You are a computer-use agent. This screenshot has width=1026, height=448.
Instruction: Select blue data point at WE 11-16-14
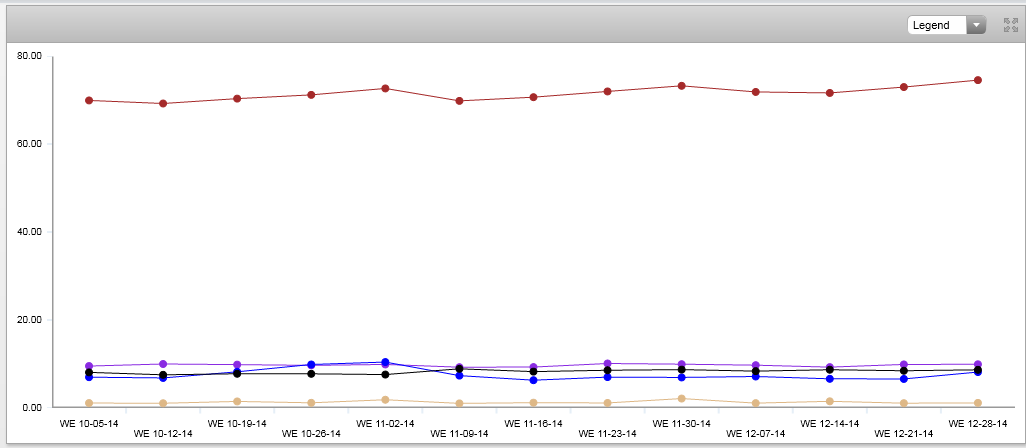tap(533, 380)
